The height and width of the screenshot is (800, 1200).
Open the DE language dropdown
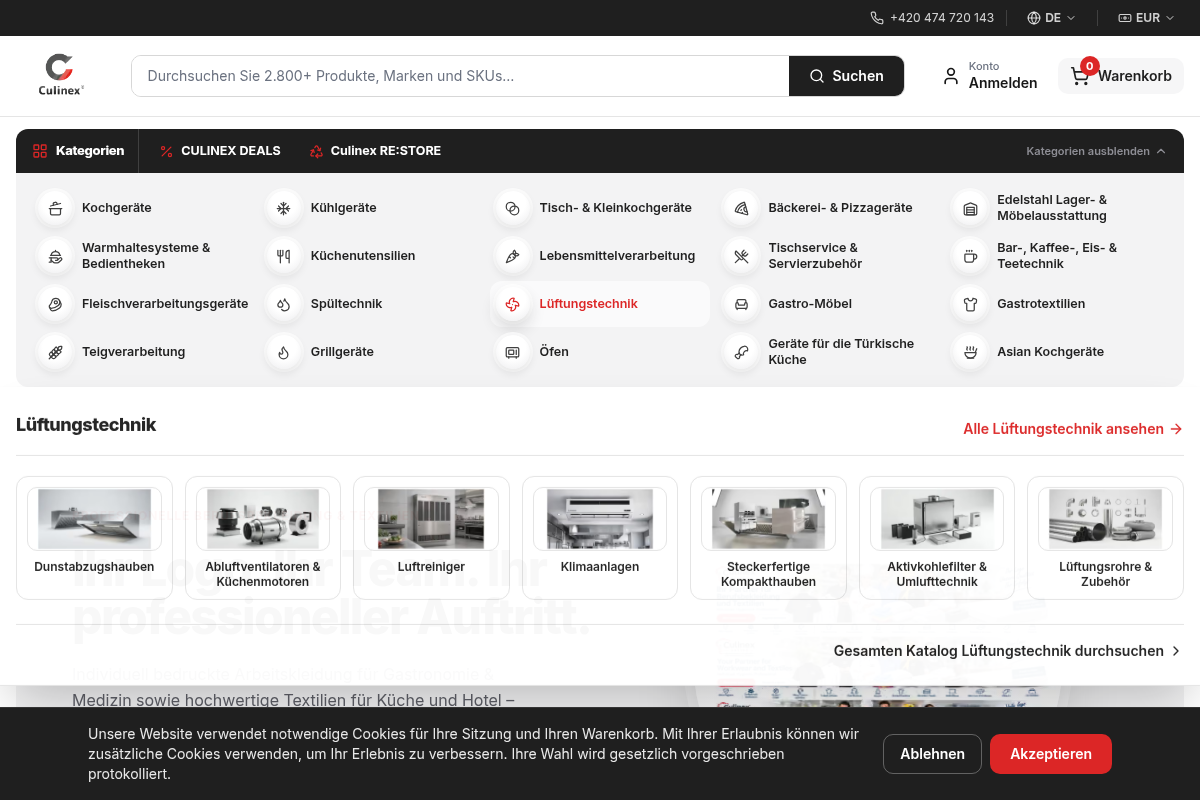pos(1051,18)
